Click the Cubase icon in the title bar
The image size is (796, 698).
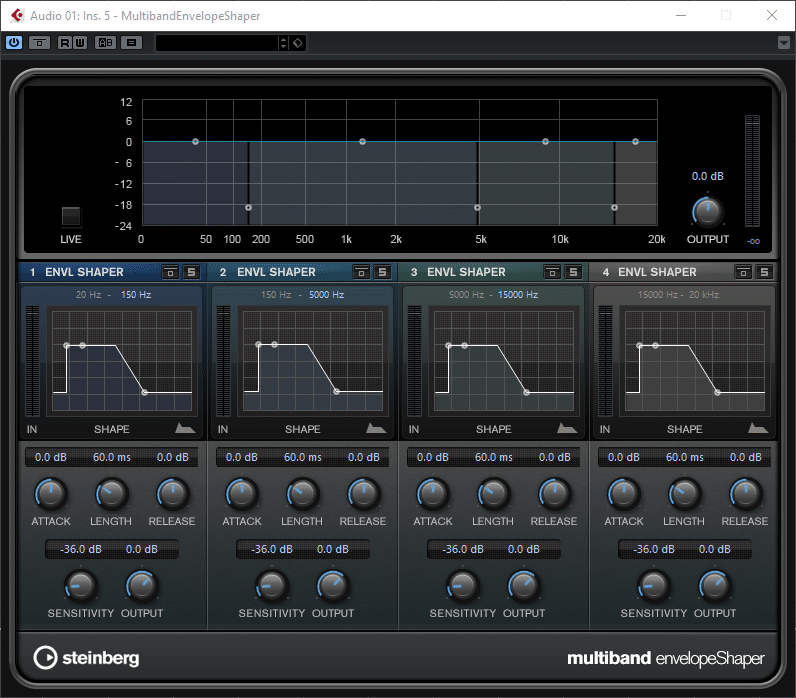(17, 15)
